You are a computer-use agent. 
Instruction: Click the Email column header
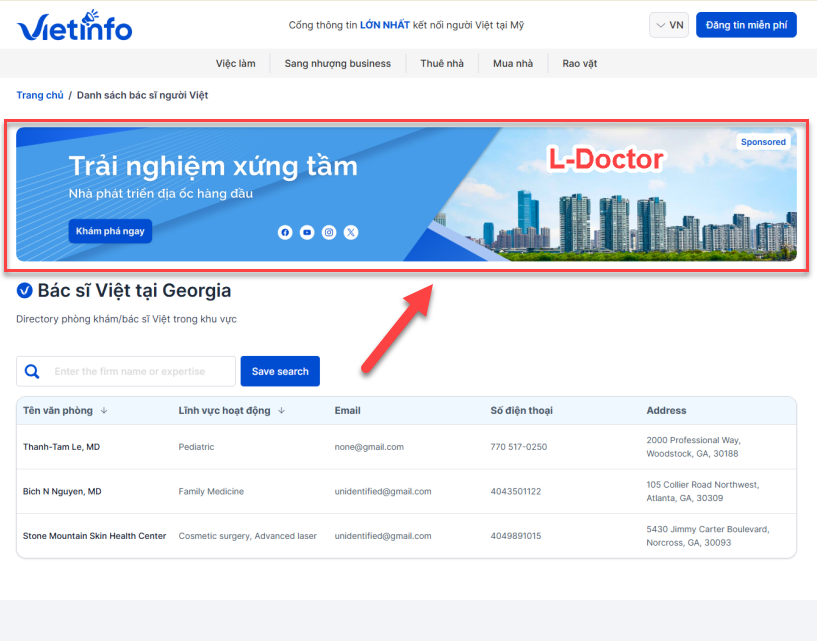coord(347,411)
